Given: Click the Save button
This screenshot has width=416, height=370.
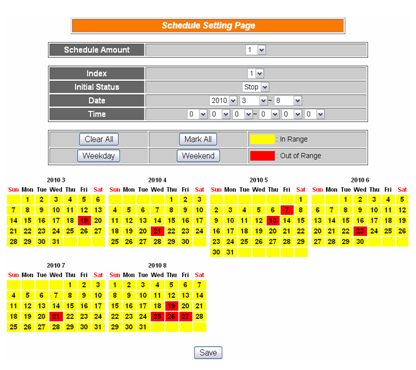Looking at the screenshot, I should pyautogui.click(x=208, y=353).
